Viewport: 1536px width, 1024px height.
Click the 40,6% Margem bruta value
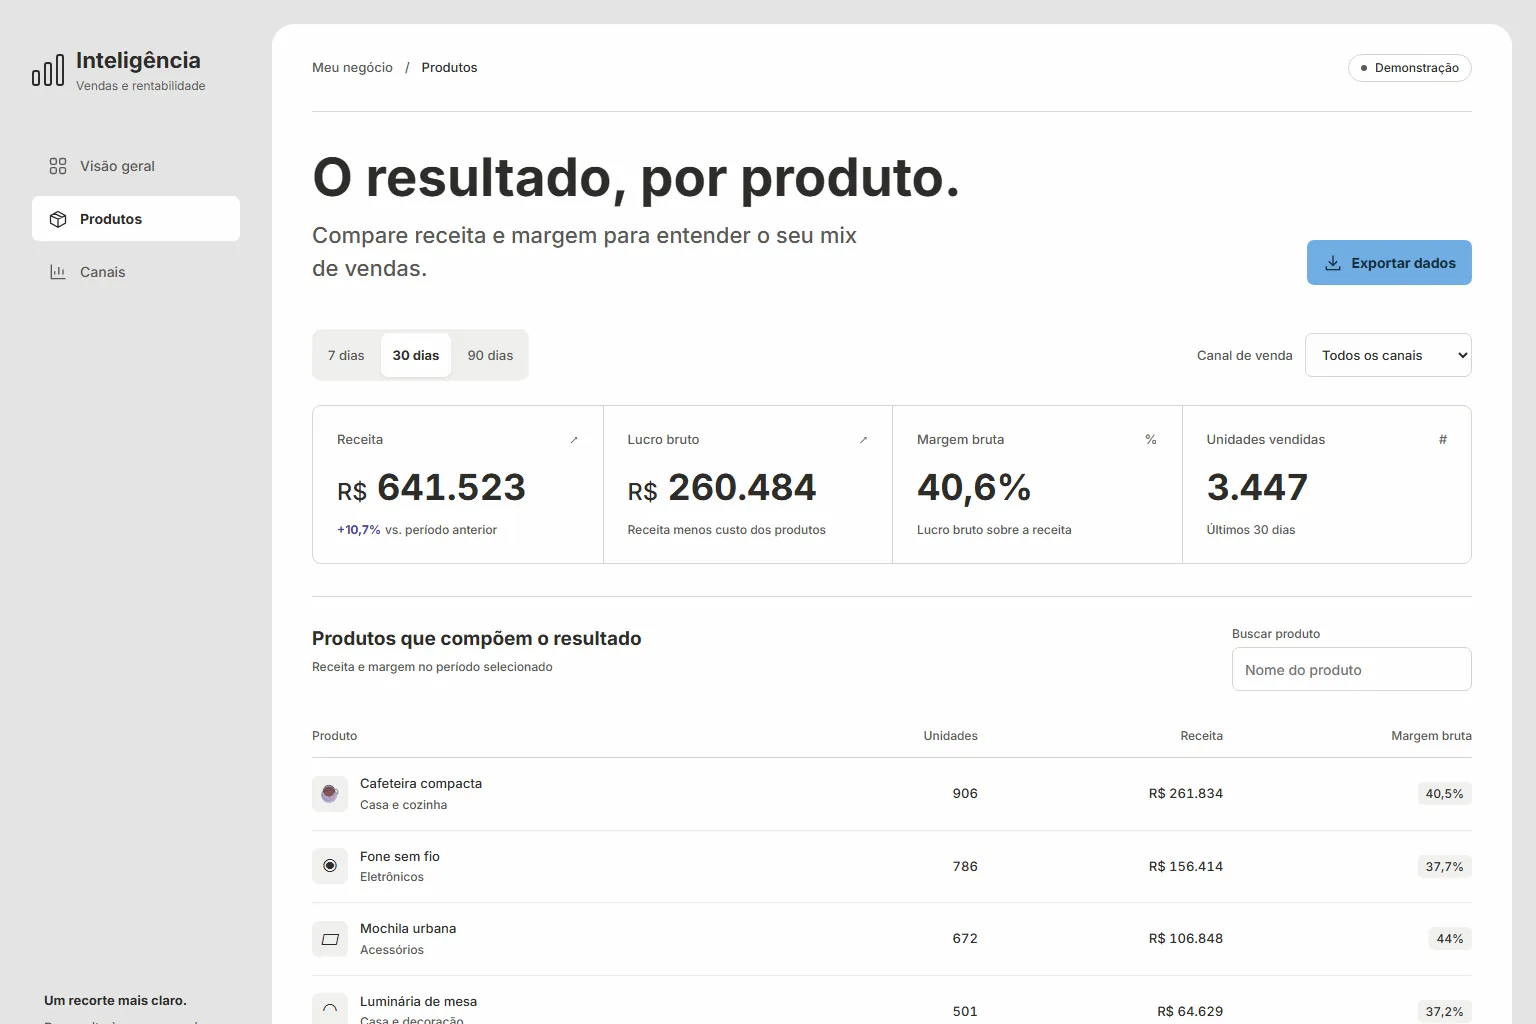coord(974,488)
